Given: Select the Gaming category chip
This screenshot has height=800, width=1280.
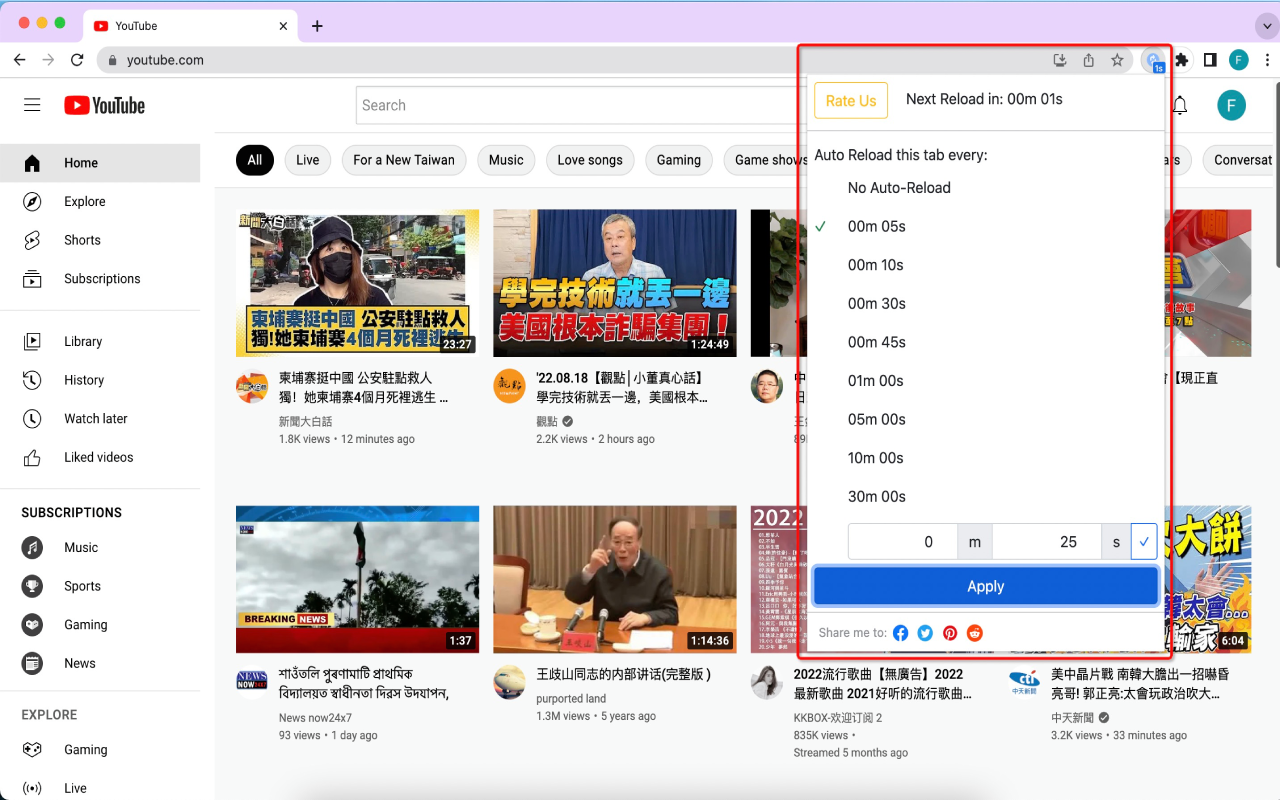Looking at the screenshot, I should [678, 160].
